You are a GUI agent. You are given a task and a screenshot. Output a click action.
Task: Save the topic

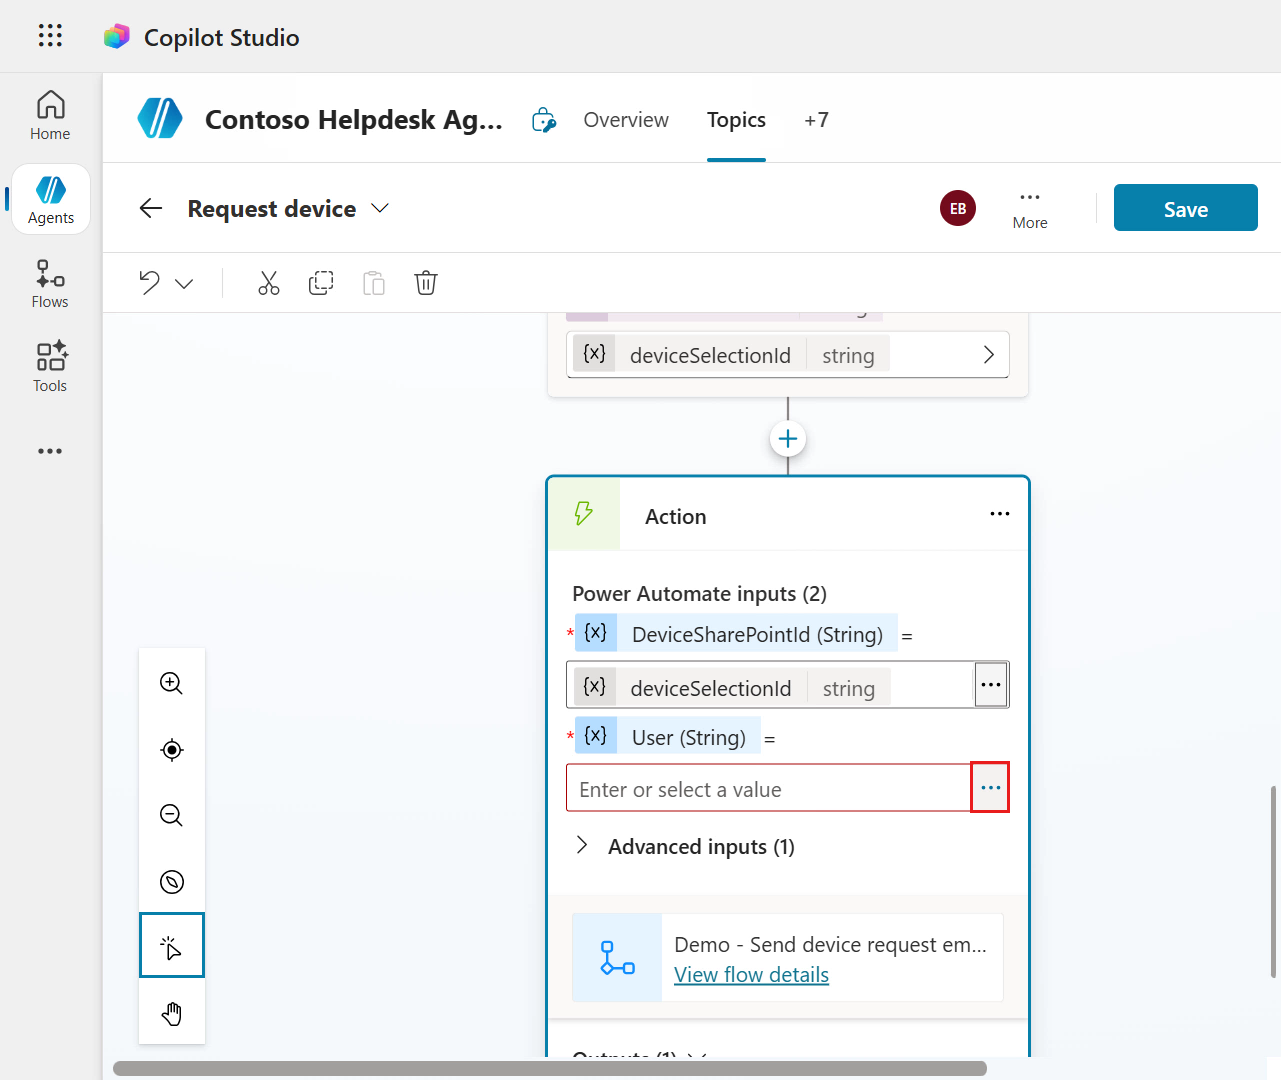1185,208
